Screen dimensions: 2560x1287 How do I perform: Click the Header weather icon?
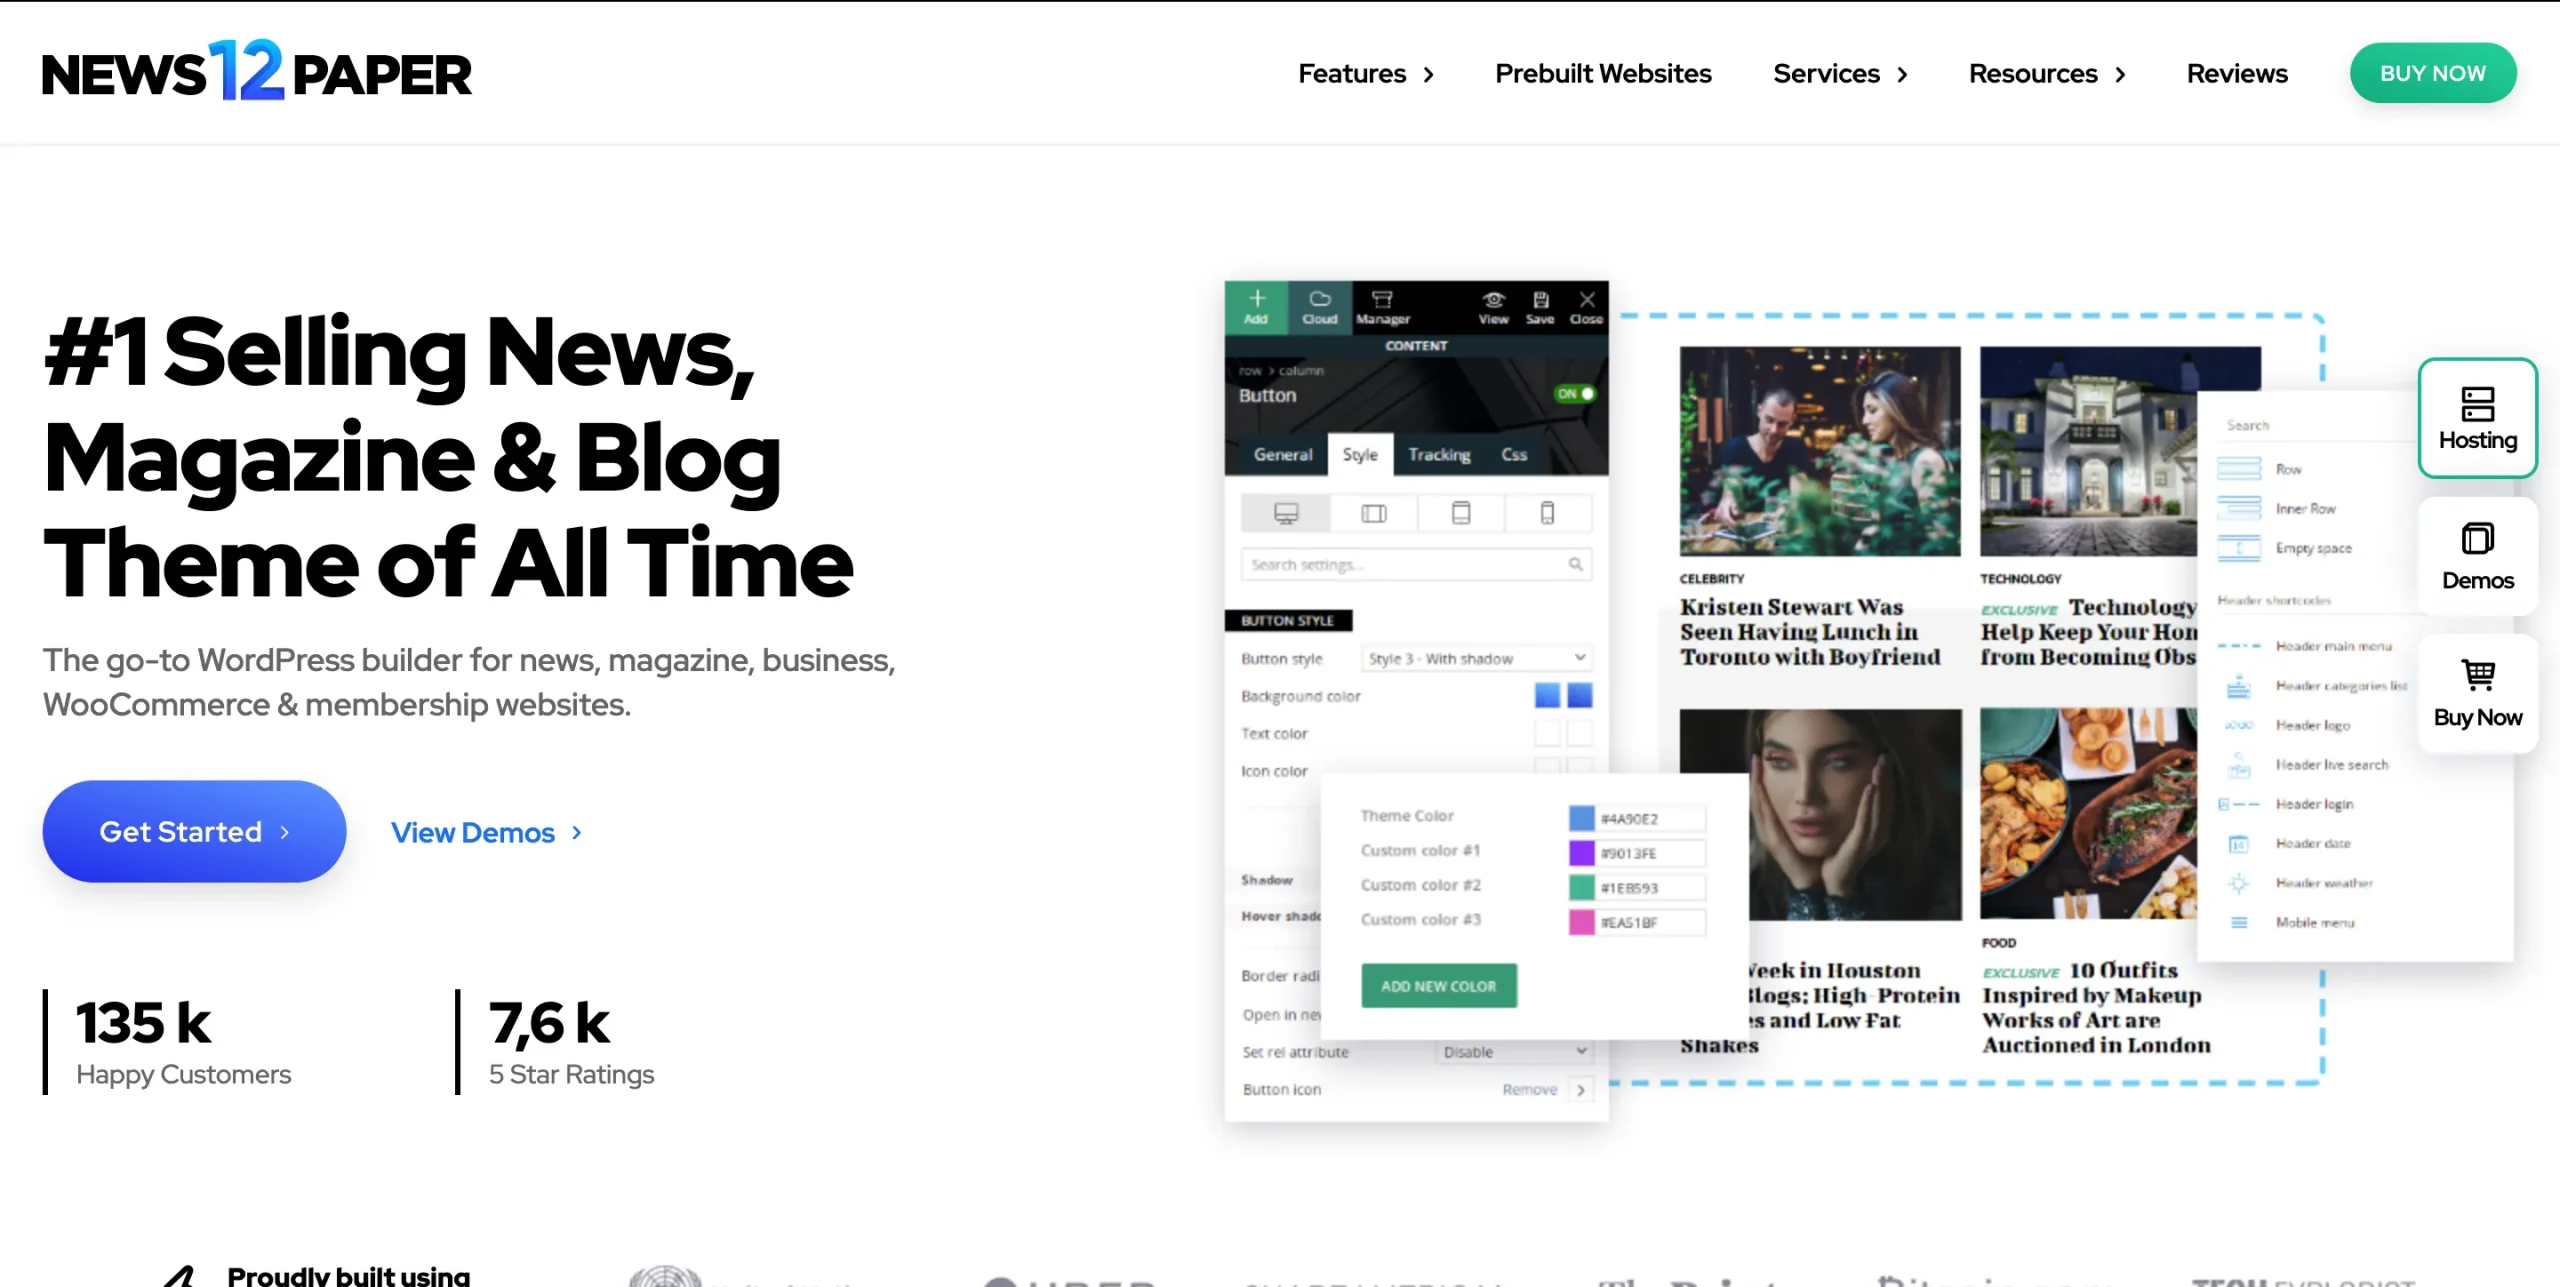[x=2238, y=883]
